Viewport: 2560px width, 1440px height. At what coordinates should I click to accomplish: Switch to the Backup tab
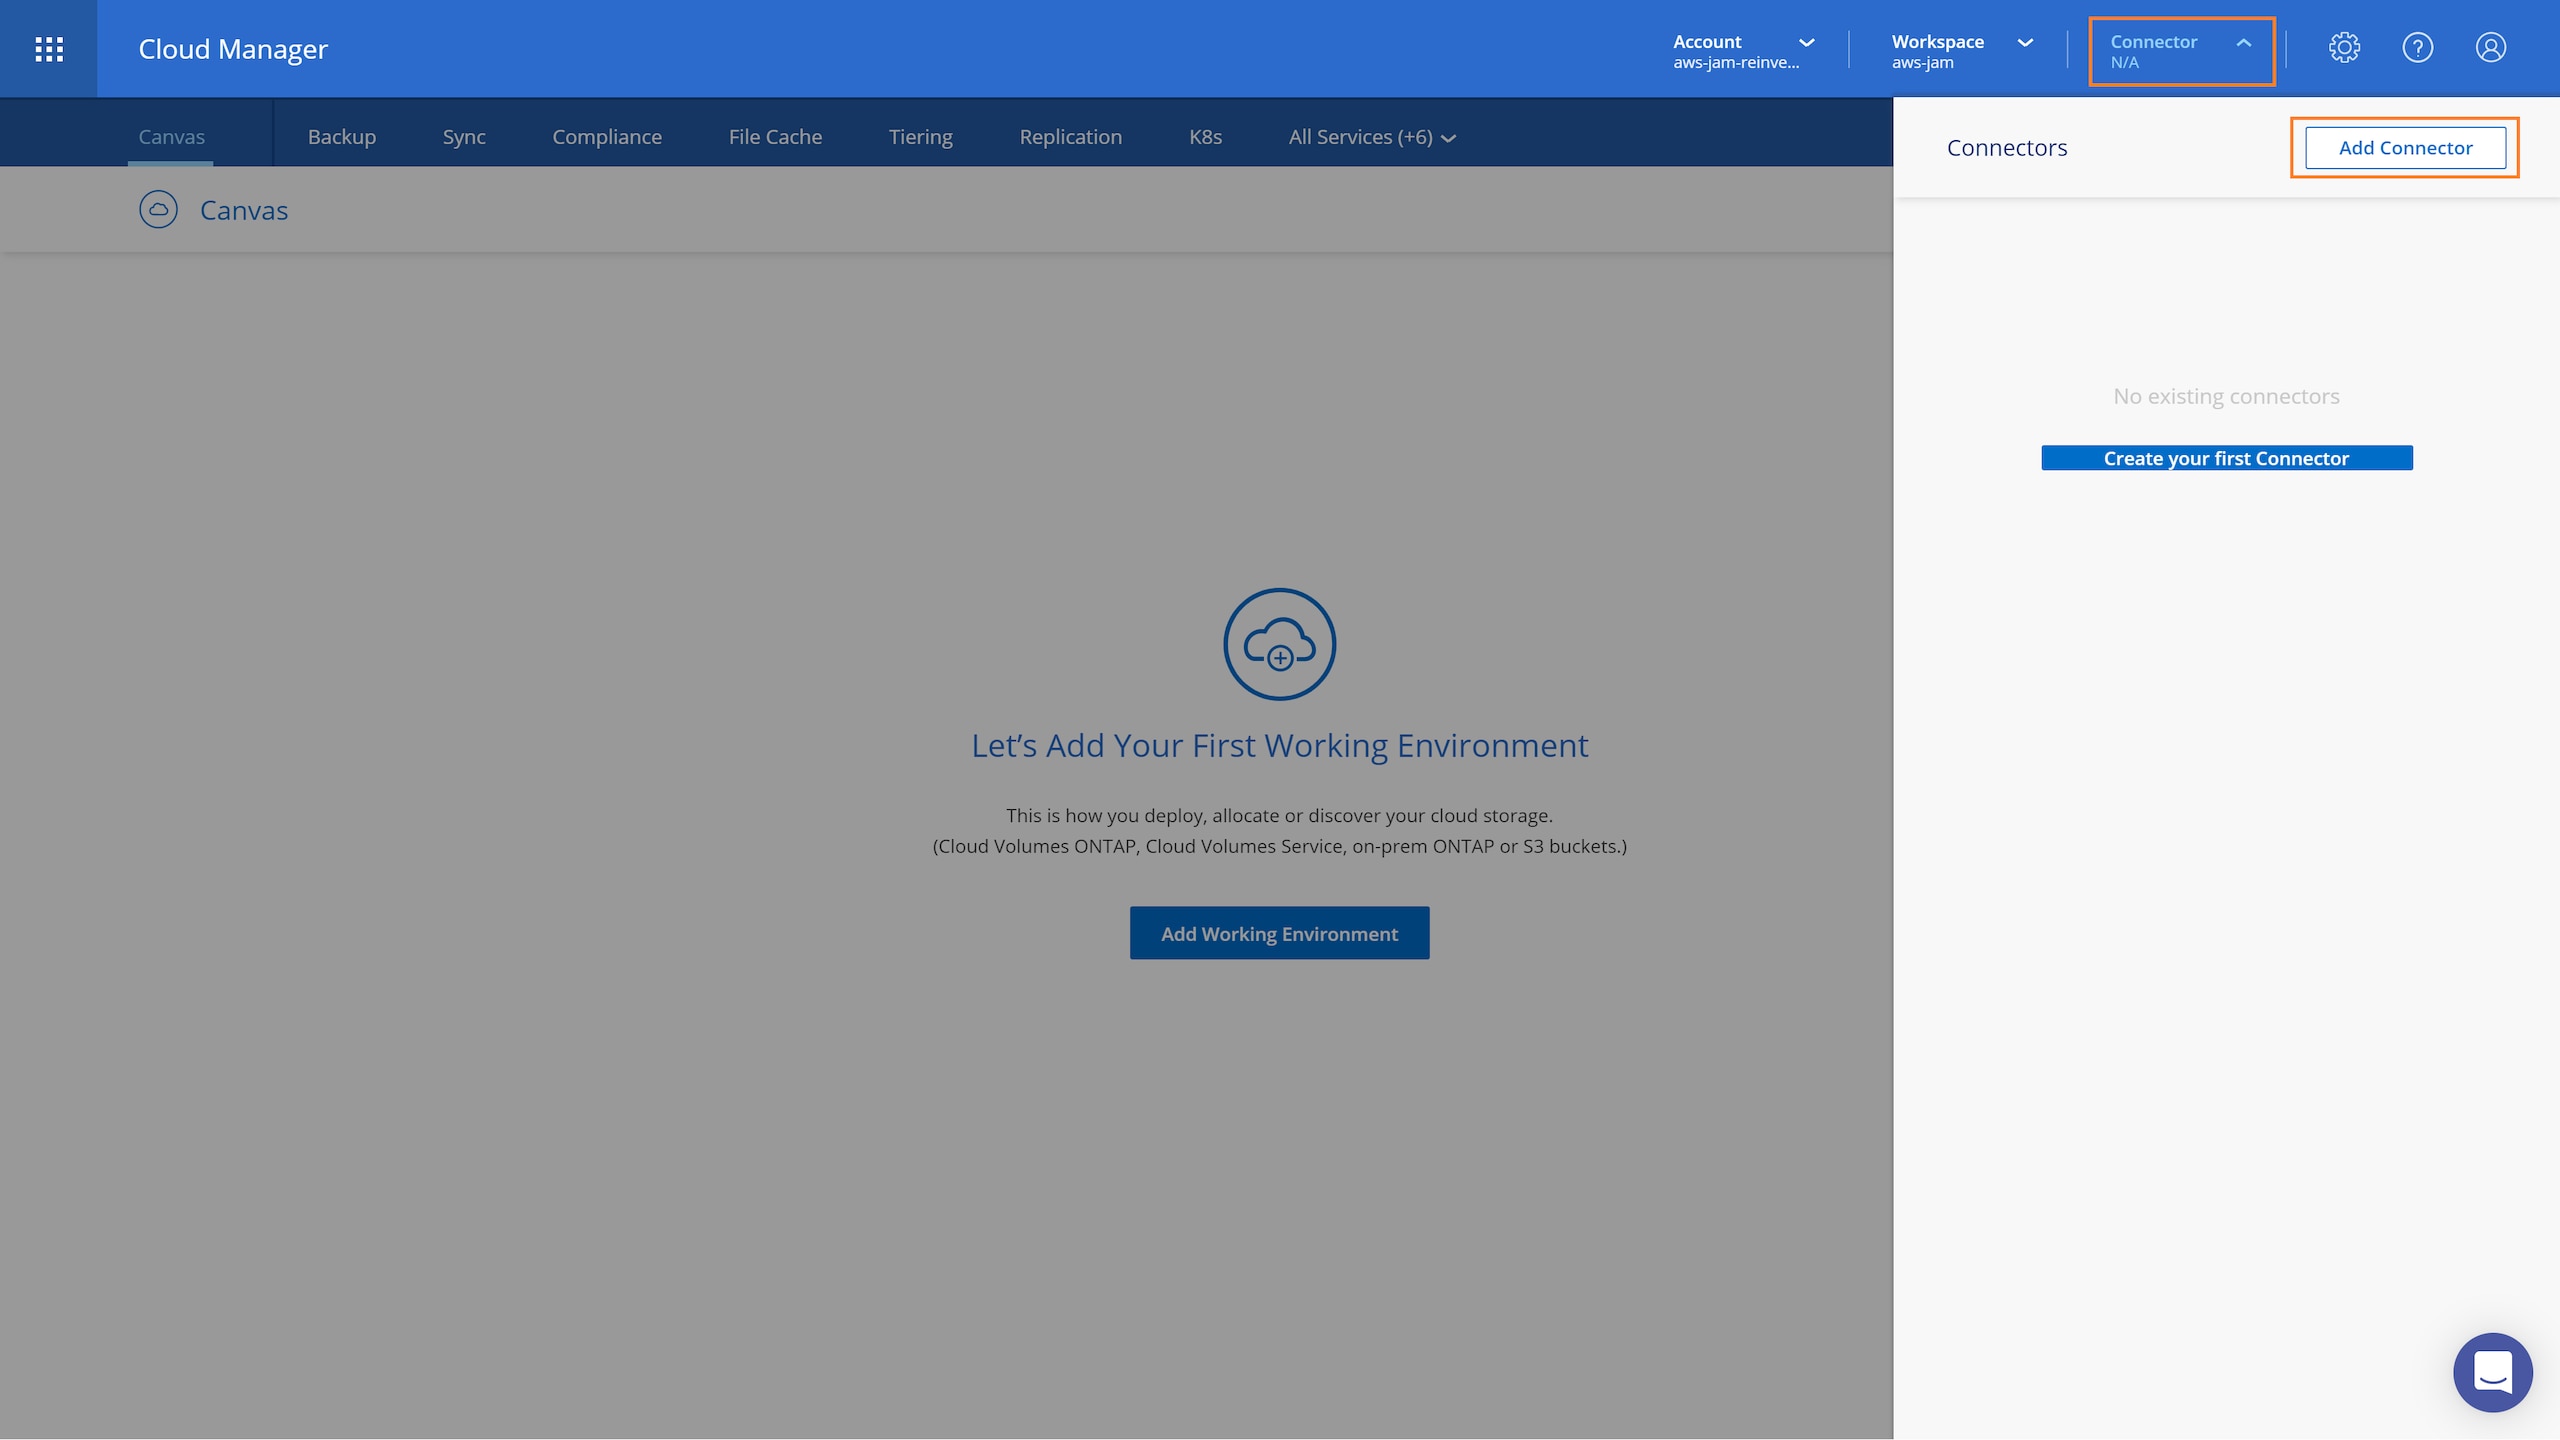[342, 137]
